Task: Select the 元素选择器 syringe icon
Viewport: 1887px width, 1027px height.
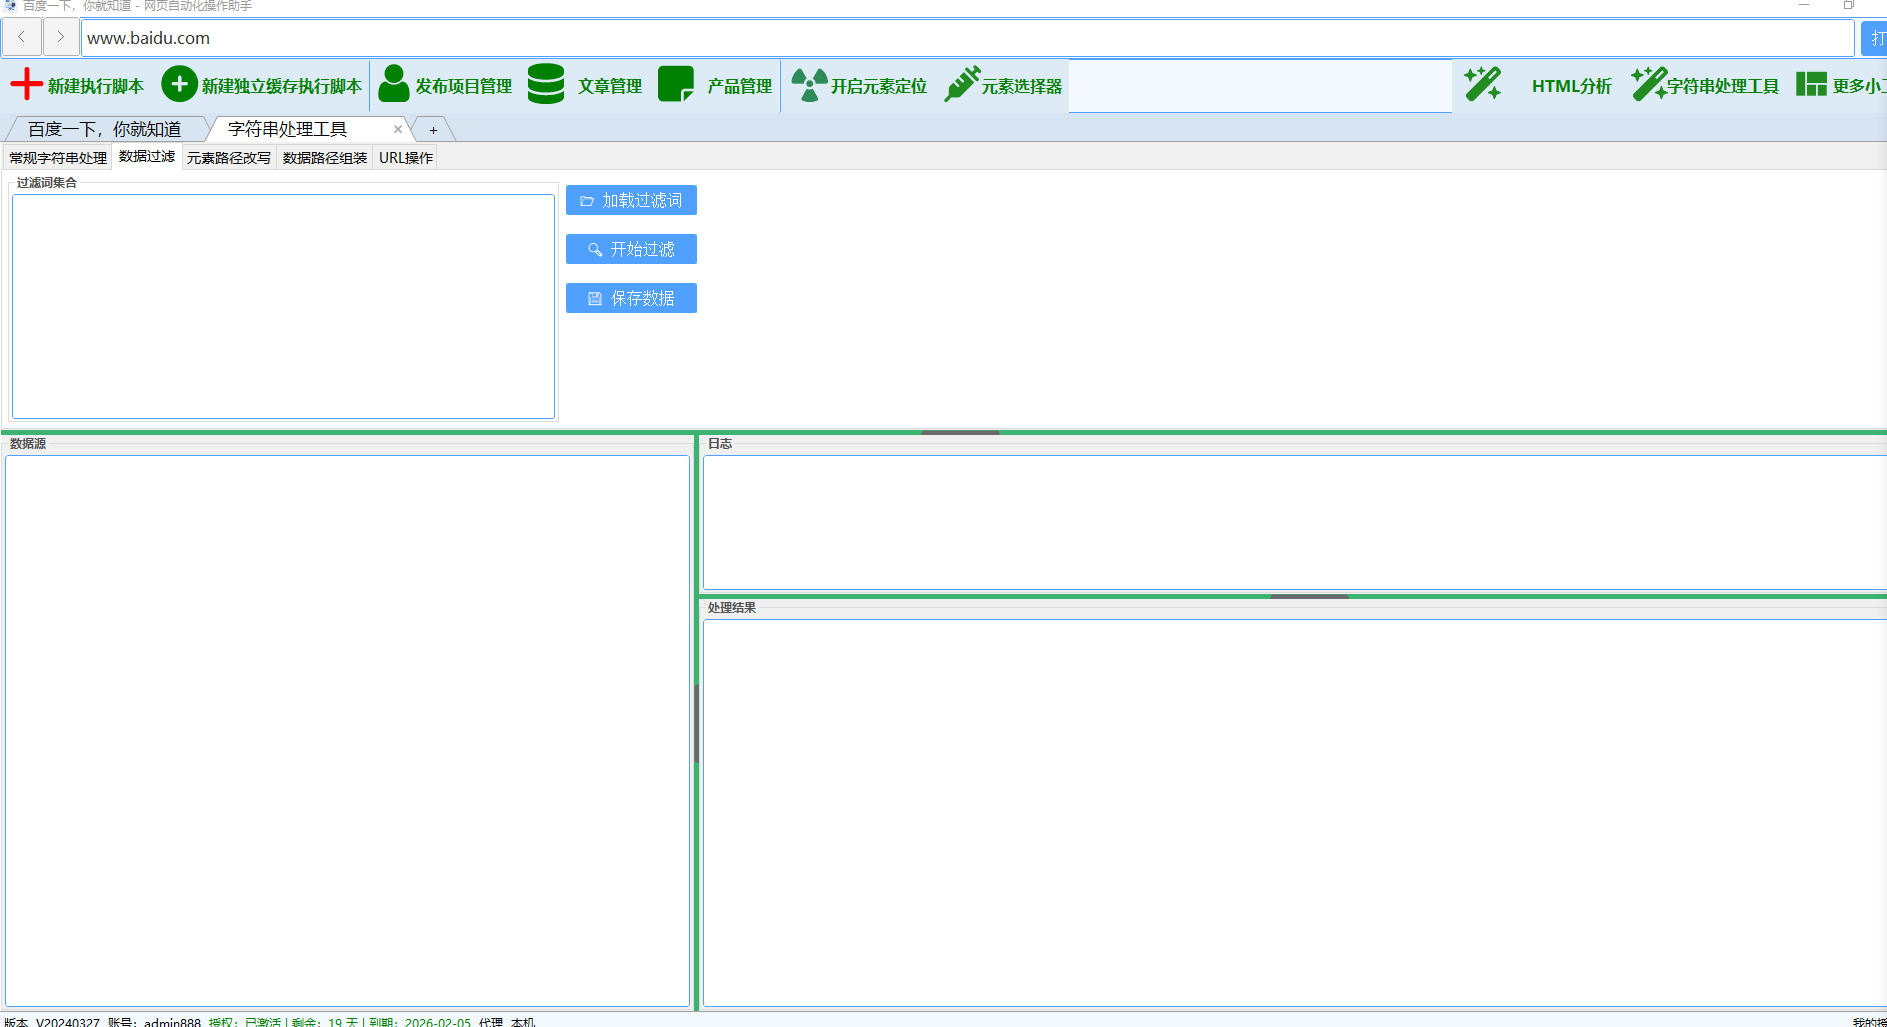Action: pos(962,85)
